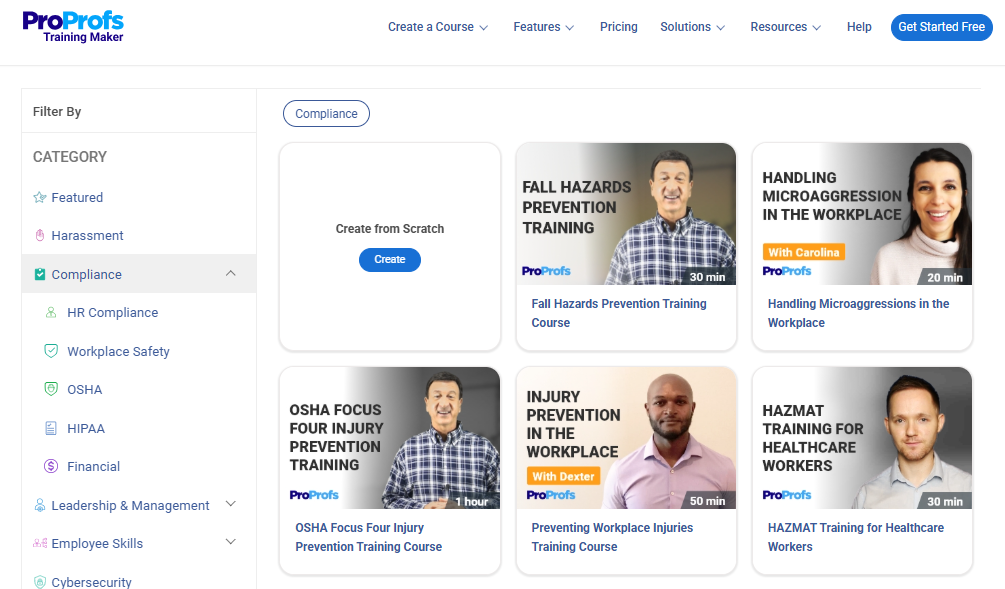The width and height of the screenshot is (1005, 589).
Task: Click Get Started Free button
Action: [942, 27]
